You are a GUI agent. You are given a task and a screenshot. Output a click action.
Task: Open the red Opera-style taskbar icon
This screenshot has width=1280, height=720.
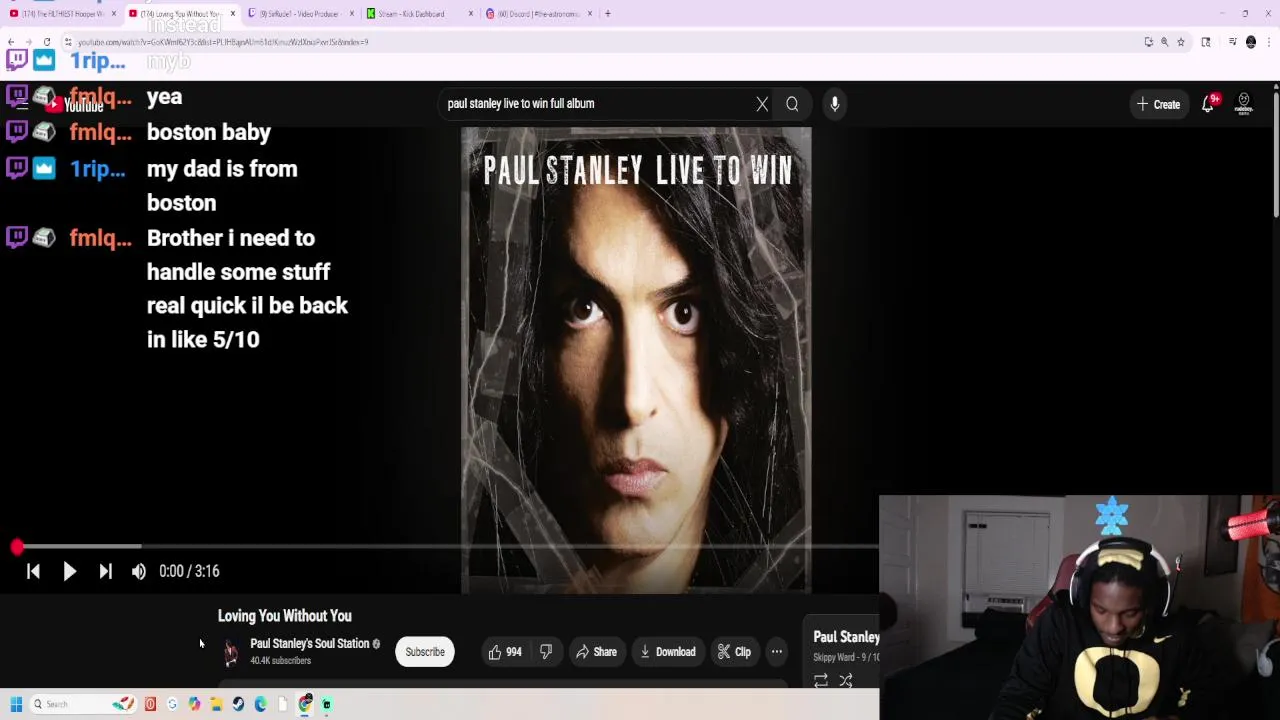[x=150, y=704]
